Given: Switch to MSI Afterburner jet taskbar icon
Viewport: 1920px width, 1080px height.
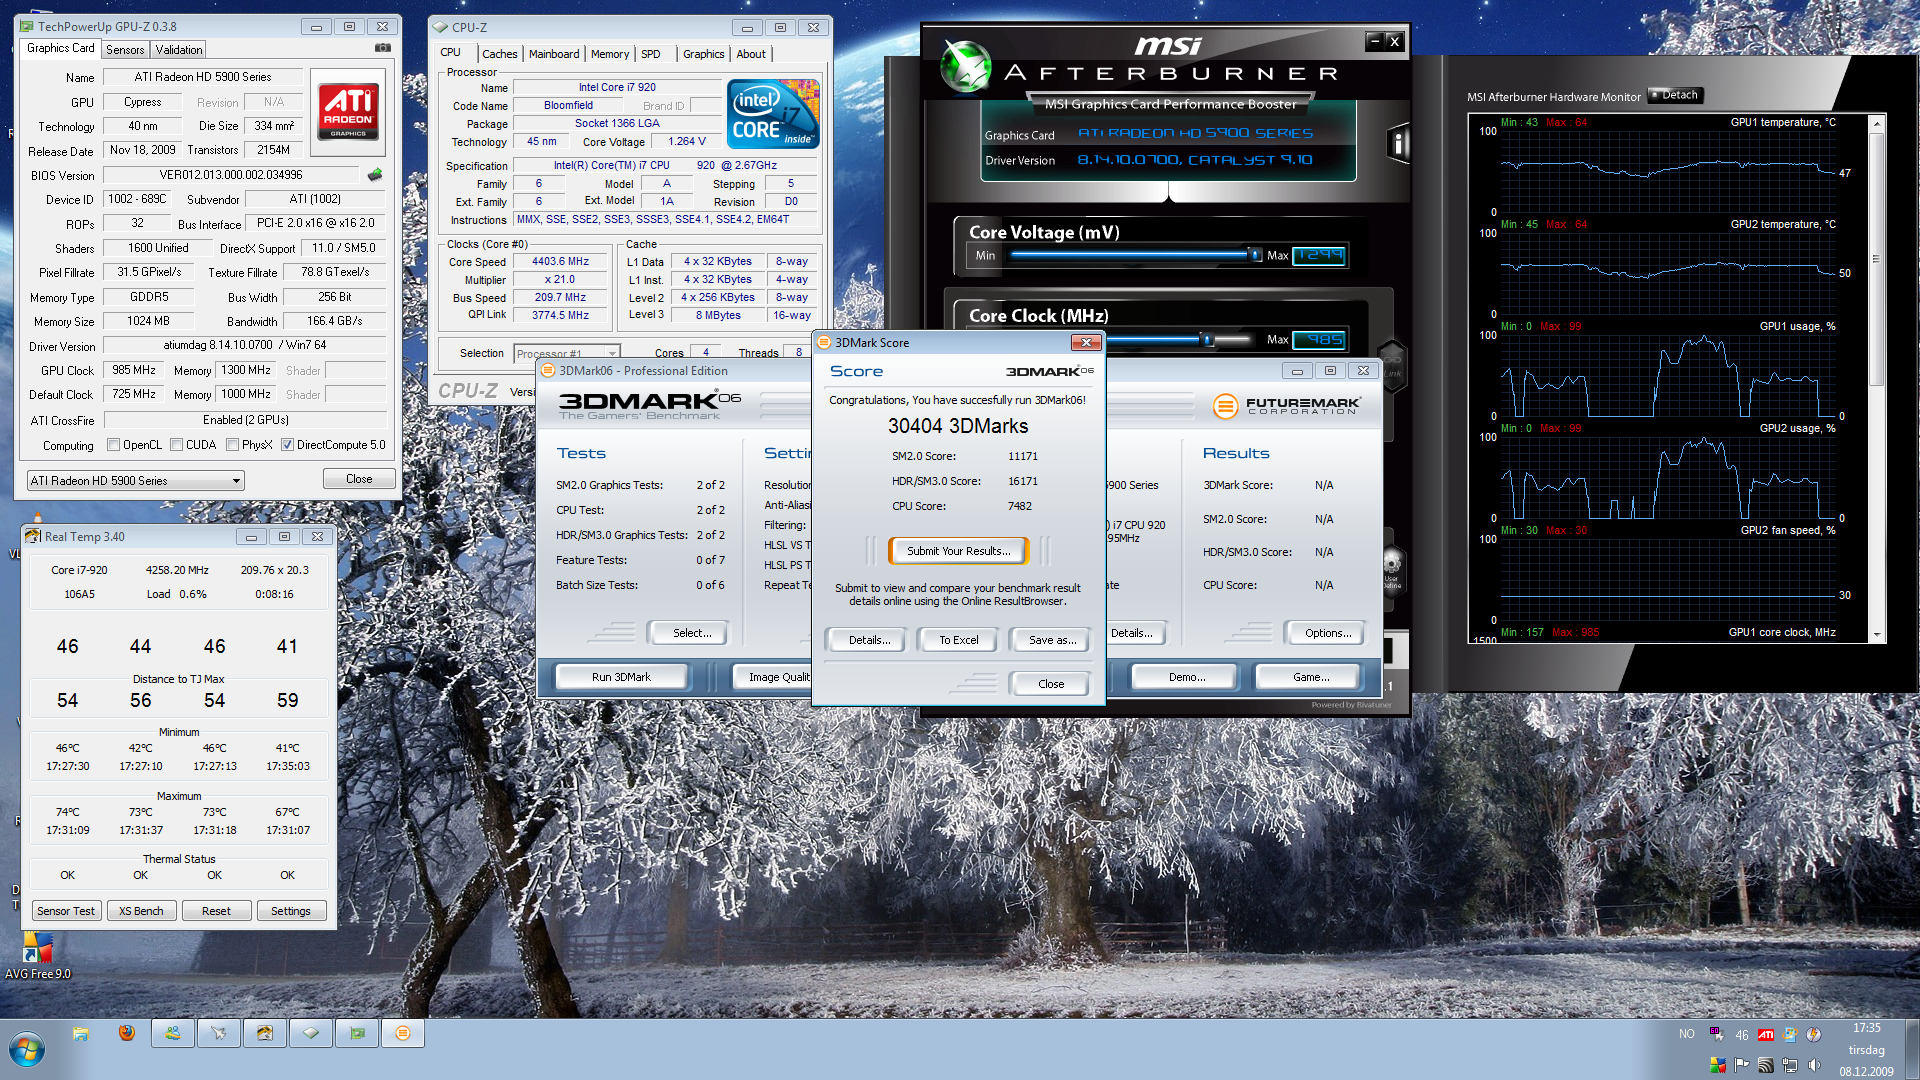Looking at the screenshot, I should pos(219,1033).
